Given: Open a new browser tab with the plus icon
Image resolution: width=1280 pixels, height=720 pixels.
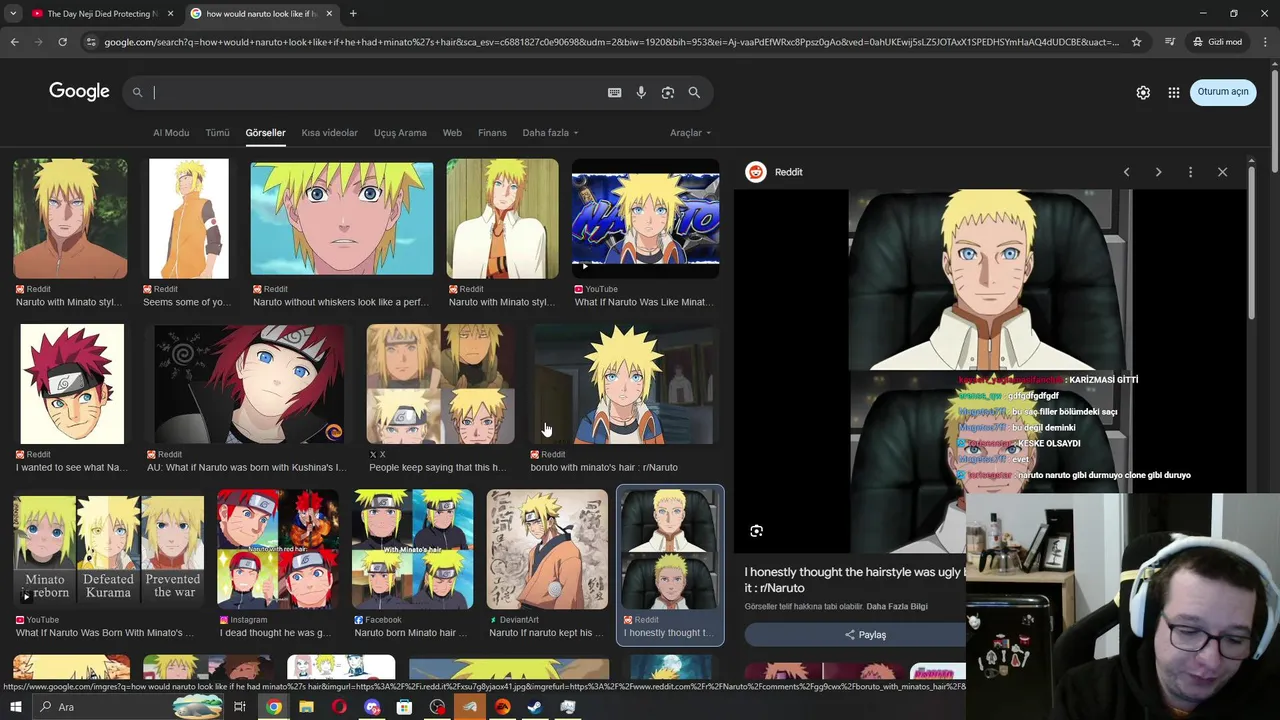Looking at the screenshot, I should pyautogui.click(x=353, y=14).
